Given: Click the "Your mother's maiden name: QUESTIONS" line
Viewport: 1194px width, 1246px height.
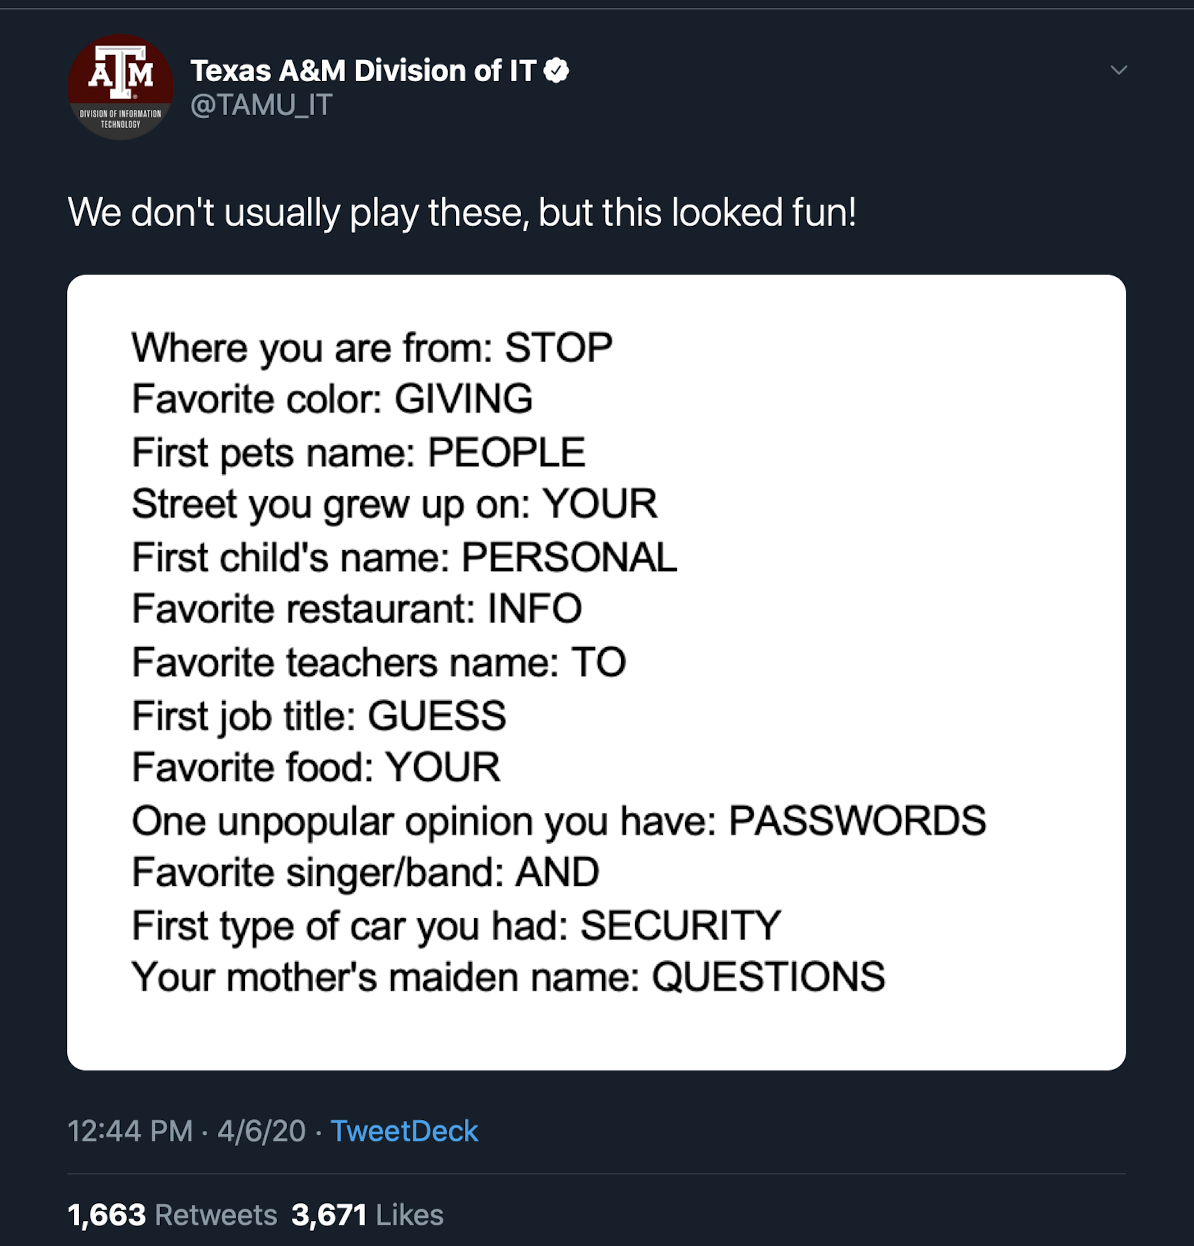Looking at the screenshot, I should click(x=508, y=977).
